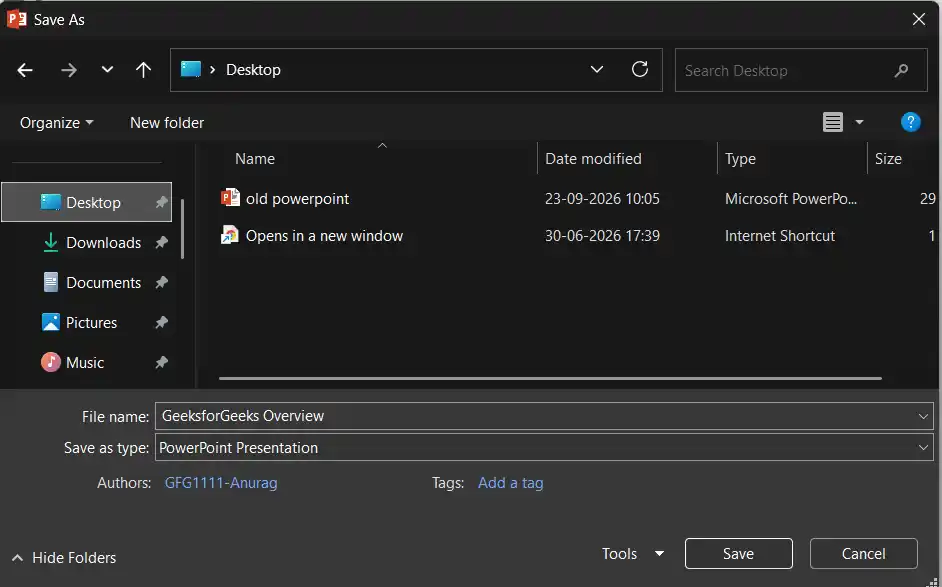Click the forward arrow navigation icon
The height and width of the screenshot is (587, 942).
[68, 70]
